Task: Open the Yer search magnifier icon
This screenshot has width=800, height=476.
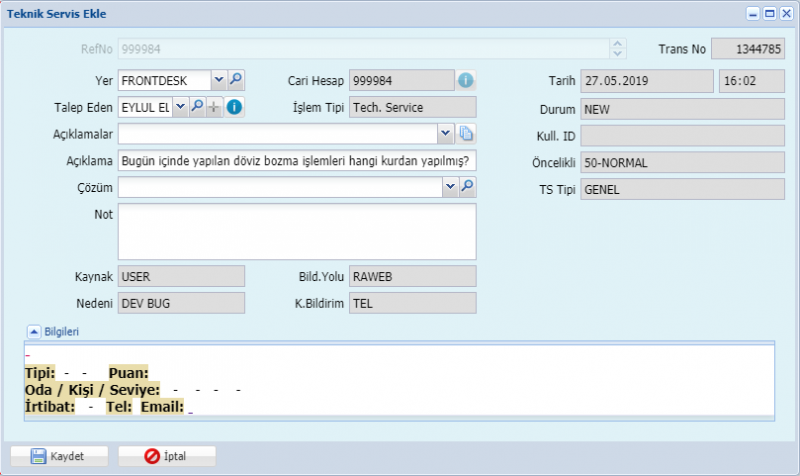Action: click(236, 80)
